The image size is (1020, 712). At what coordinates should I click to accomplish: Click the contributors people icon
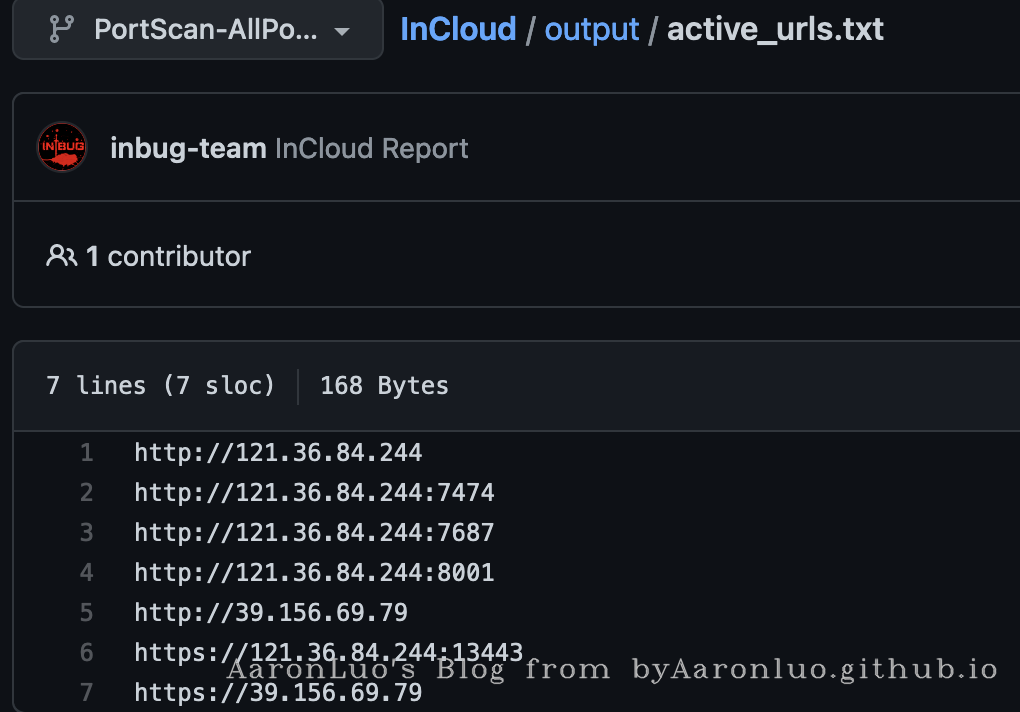coord(61,256)
